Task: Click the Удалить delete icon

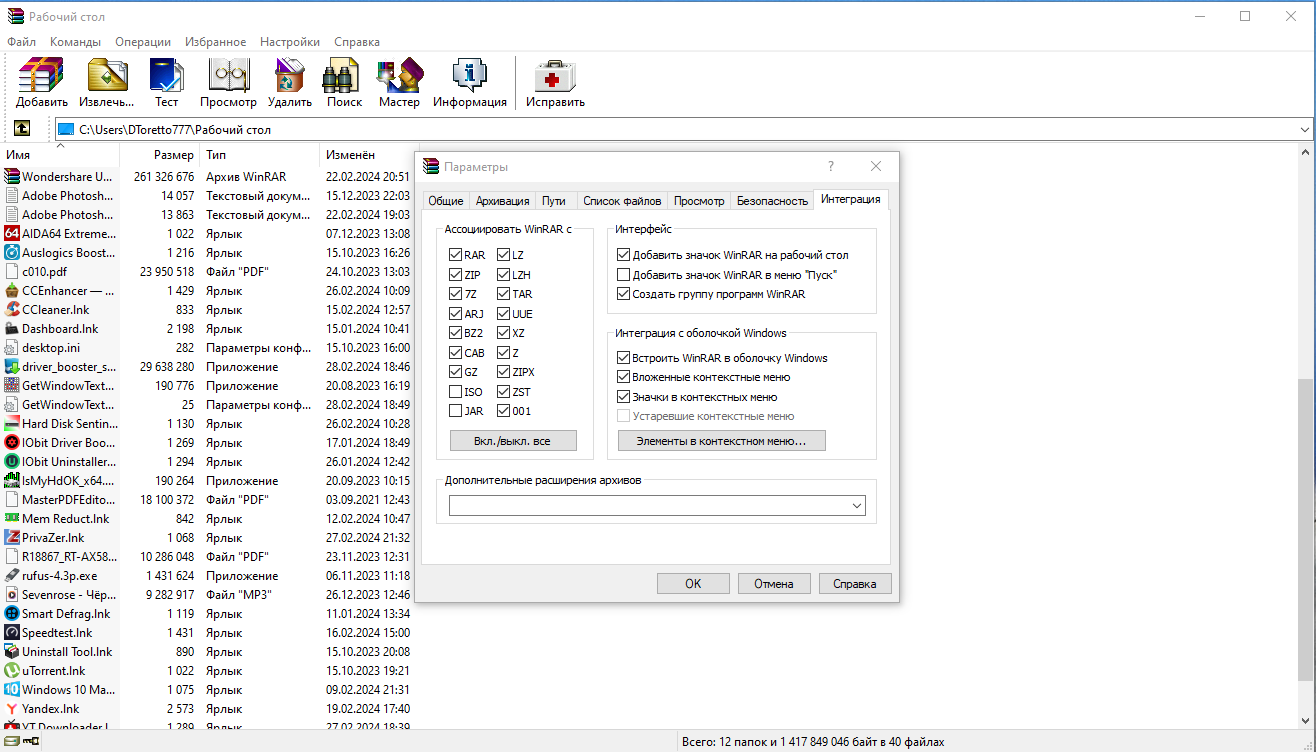Action: pos(290,75)
